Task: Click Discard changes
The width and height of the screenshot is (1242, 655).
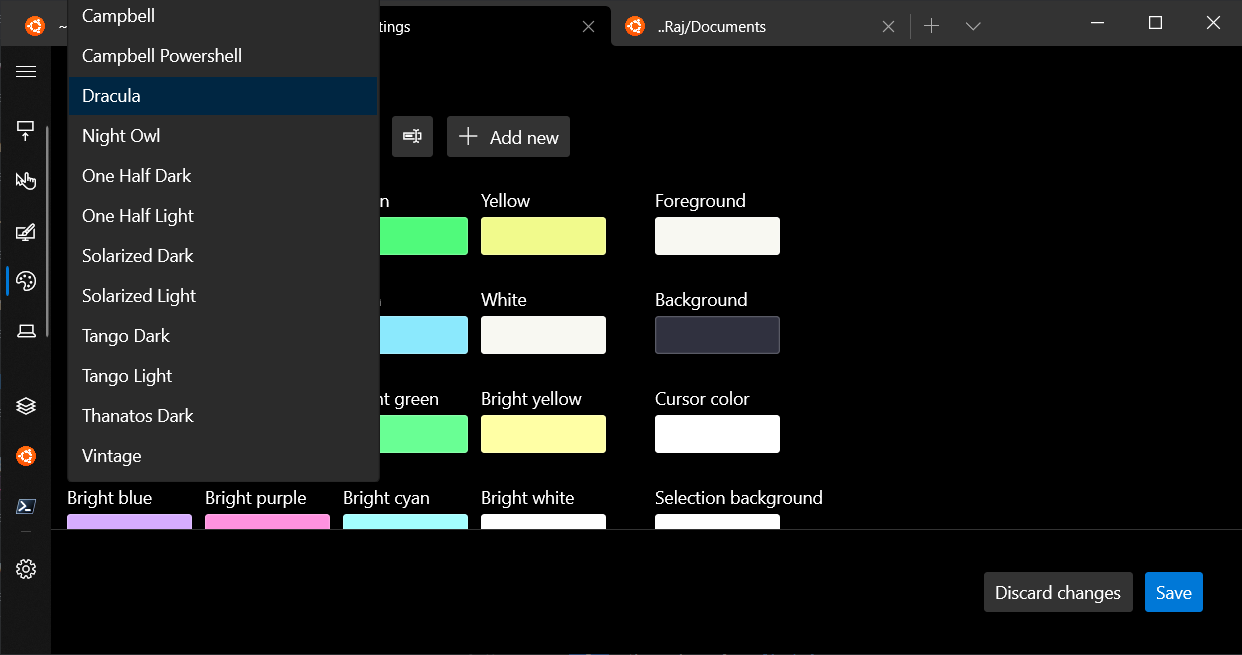Action: tap(1058, 592)
